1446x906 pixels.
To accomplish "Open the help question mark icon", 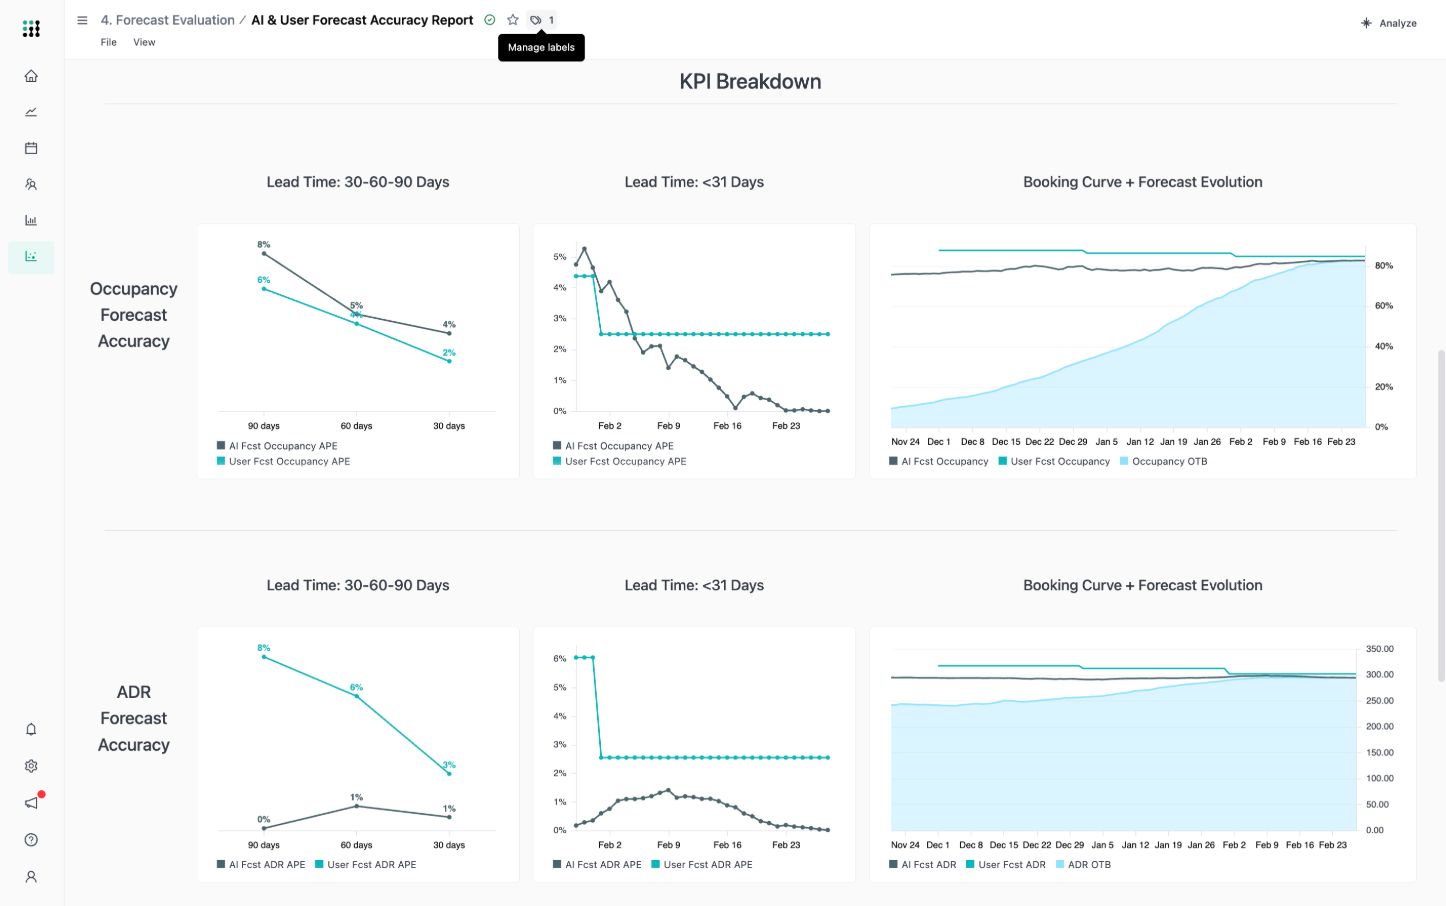I will pos(31,840).
